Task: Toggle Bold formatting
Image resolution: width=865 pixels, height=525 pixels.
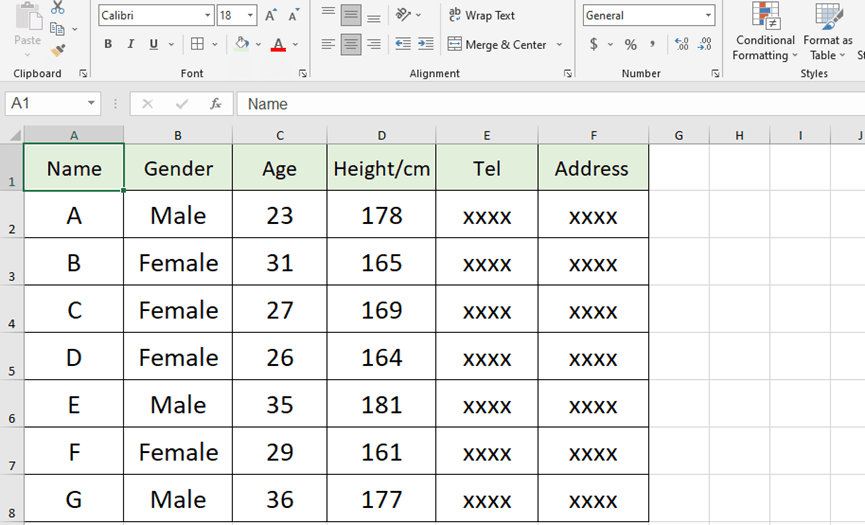Action: 108,44
